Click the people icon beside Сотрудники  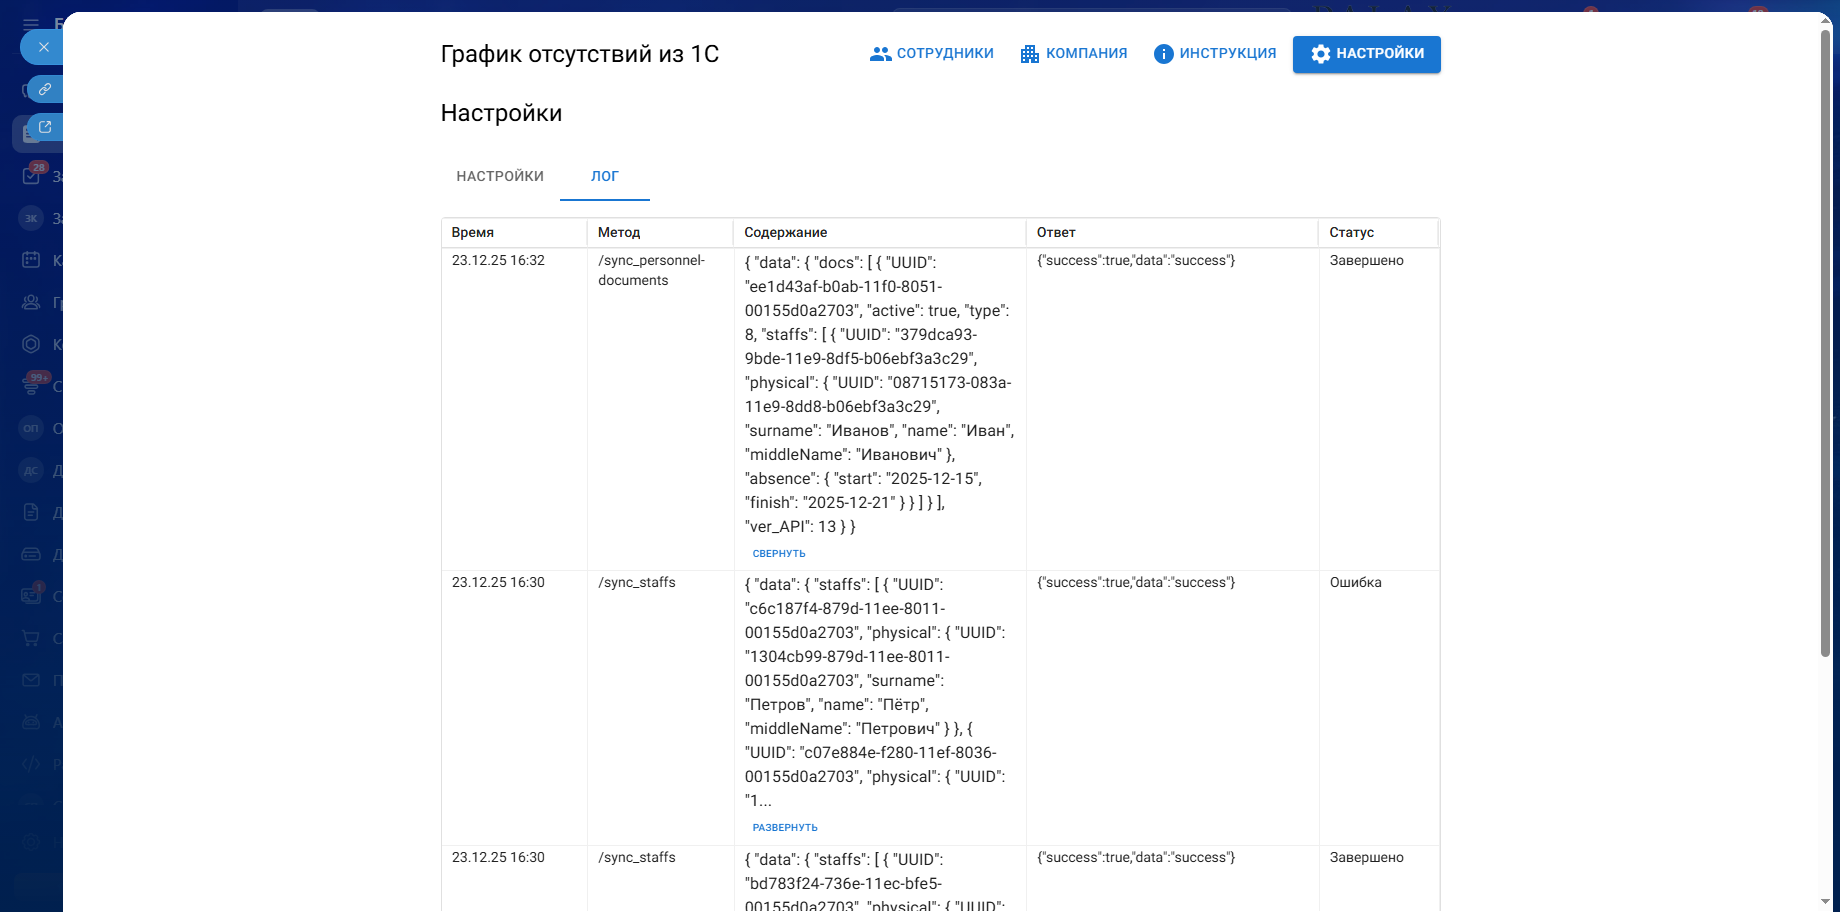coord(880,54)
